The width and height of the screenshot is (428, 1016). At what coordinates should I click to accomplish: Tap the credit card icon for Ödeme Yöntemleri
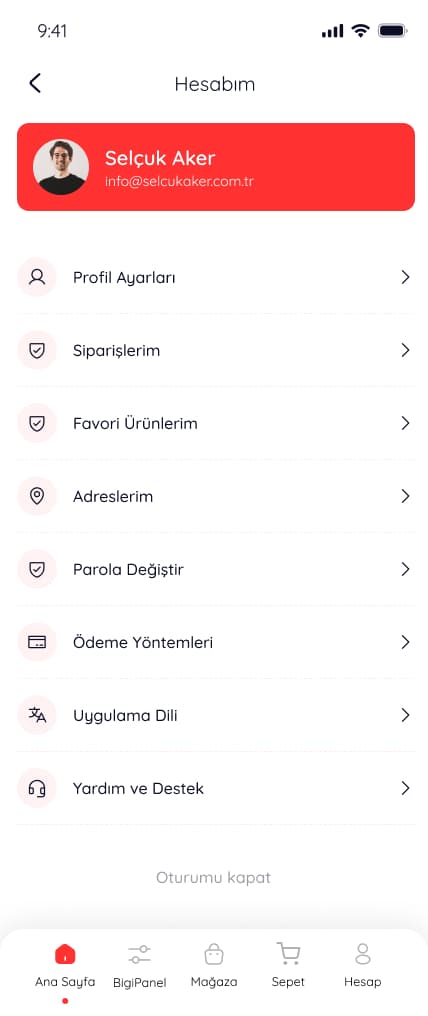(x=37, y=642)
